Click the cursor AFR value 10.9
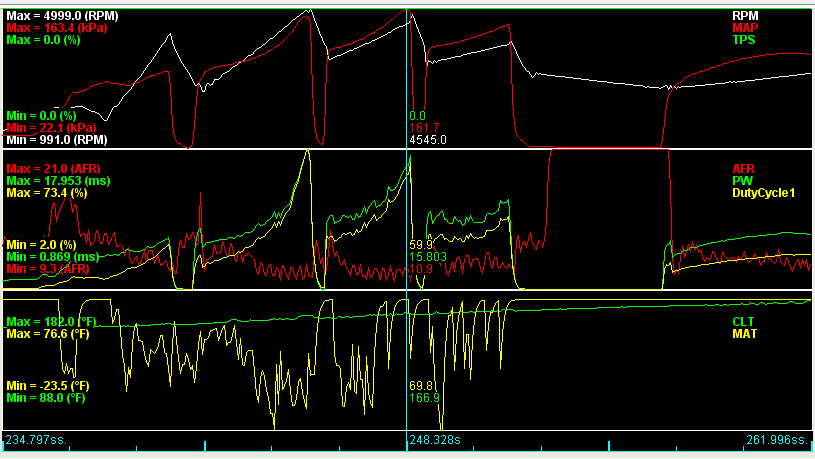Image resolution: width=815 pixels, height=459 pixels. (421, 268)
